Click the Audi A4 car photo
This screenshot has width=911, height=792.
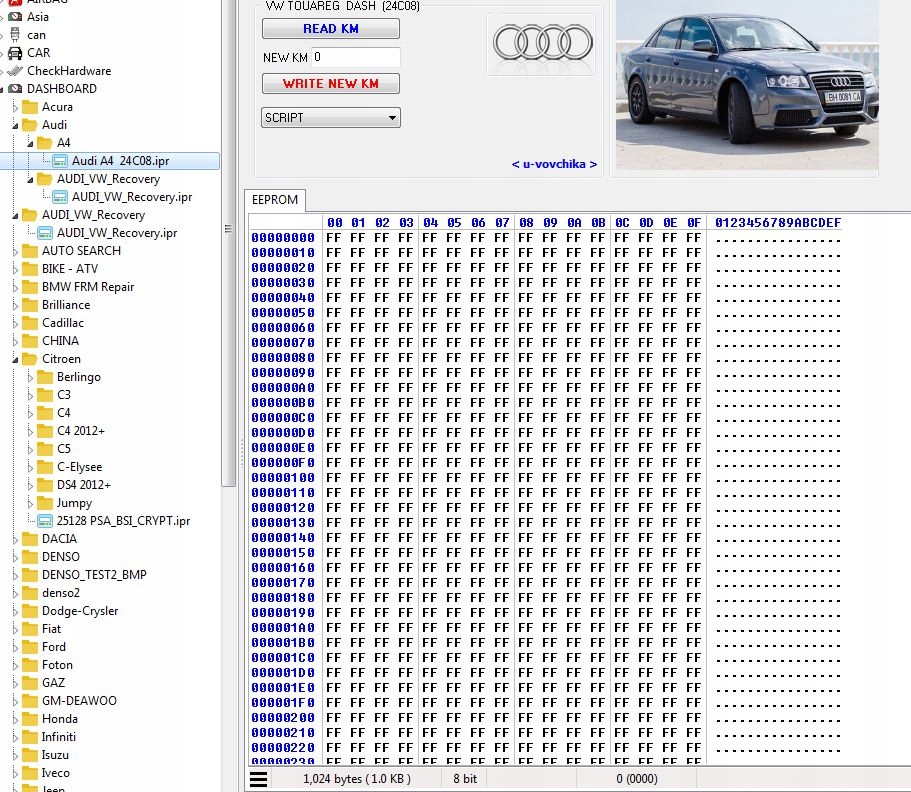click(x=747, y=85)
